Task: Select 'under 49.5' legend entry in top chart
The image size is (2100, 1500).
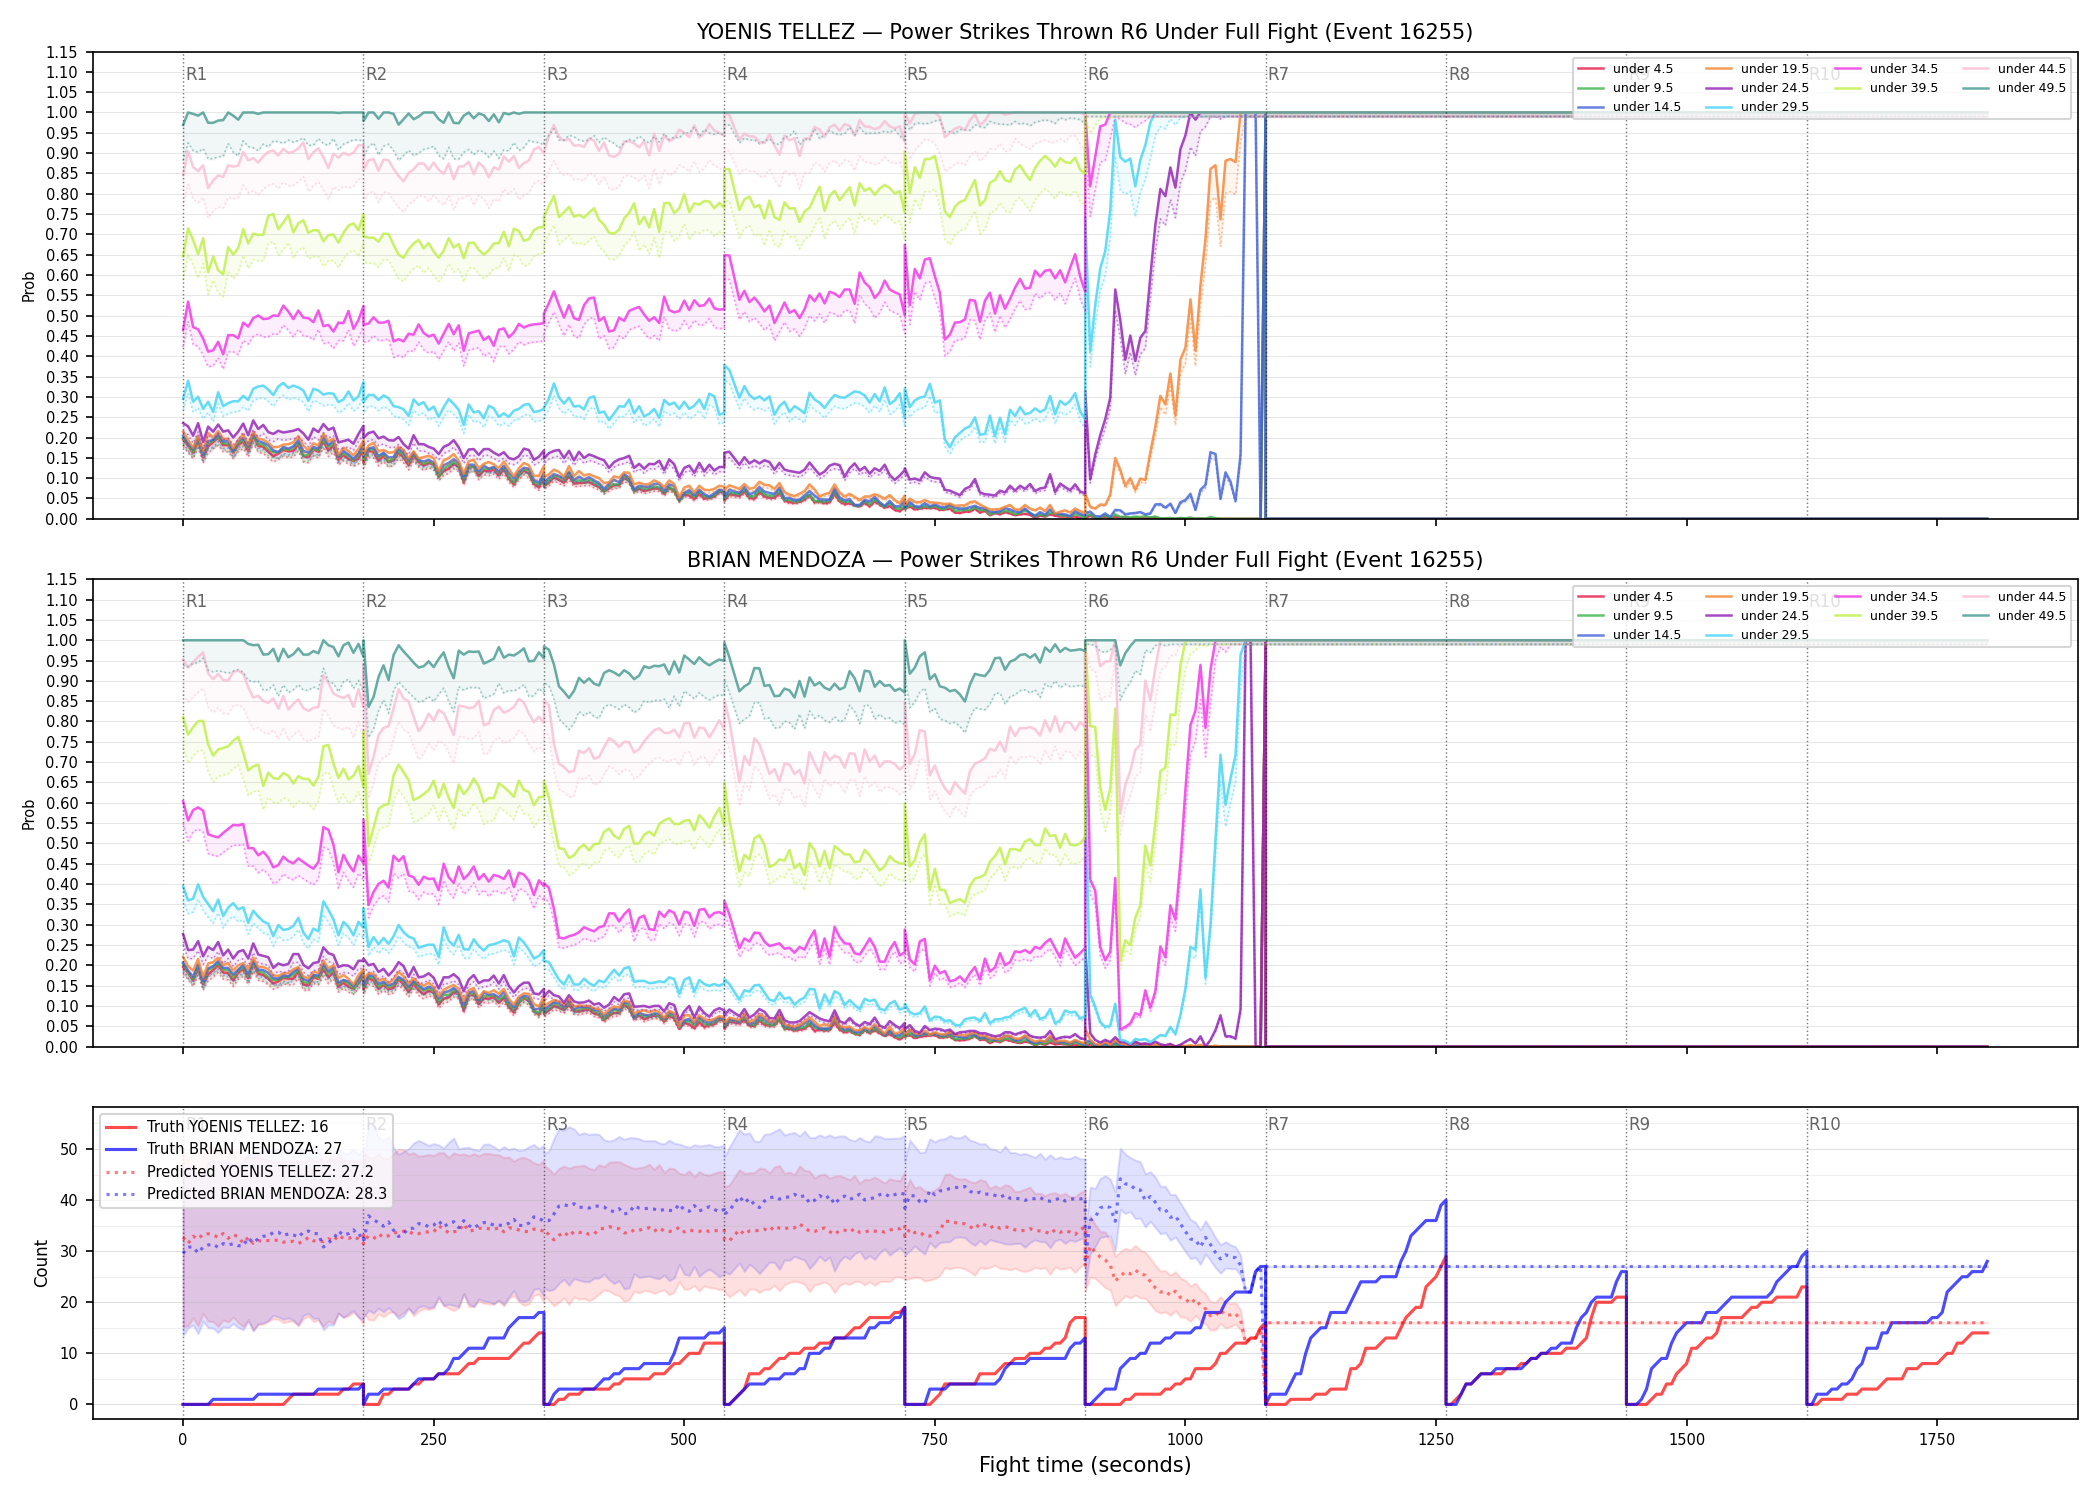Action: click(x=2012, y=88)
